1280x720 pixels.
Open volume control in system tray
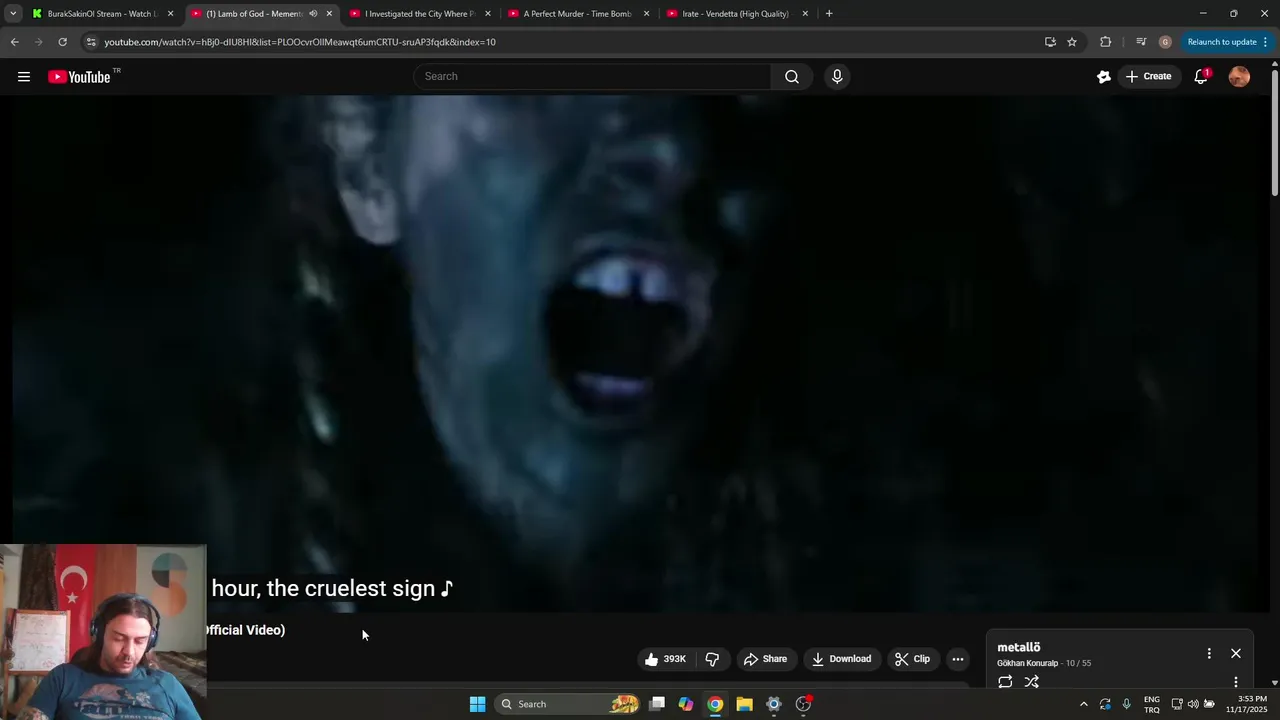point(1193,704)
